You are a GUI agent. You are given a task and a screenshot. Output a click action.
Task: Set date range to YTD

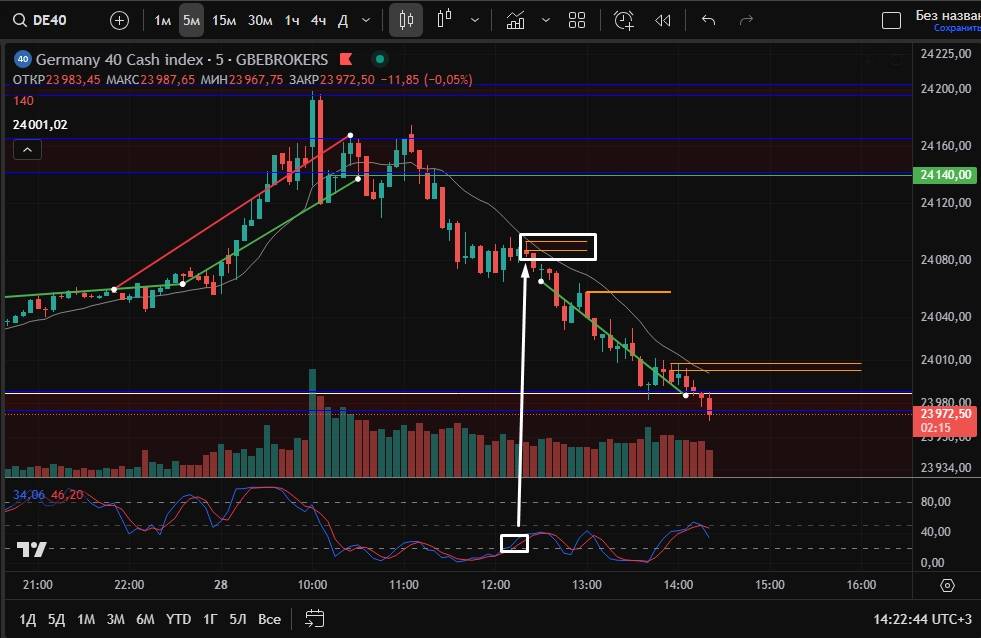(179, 619)
